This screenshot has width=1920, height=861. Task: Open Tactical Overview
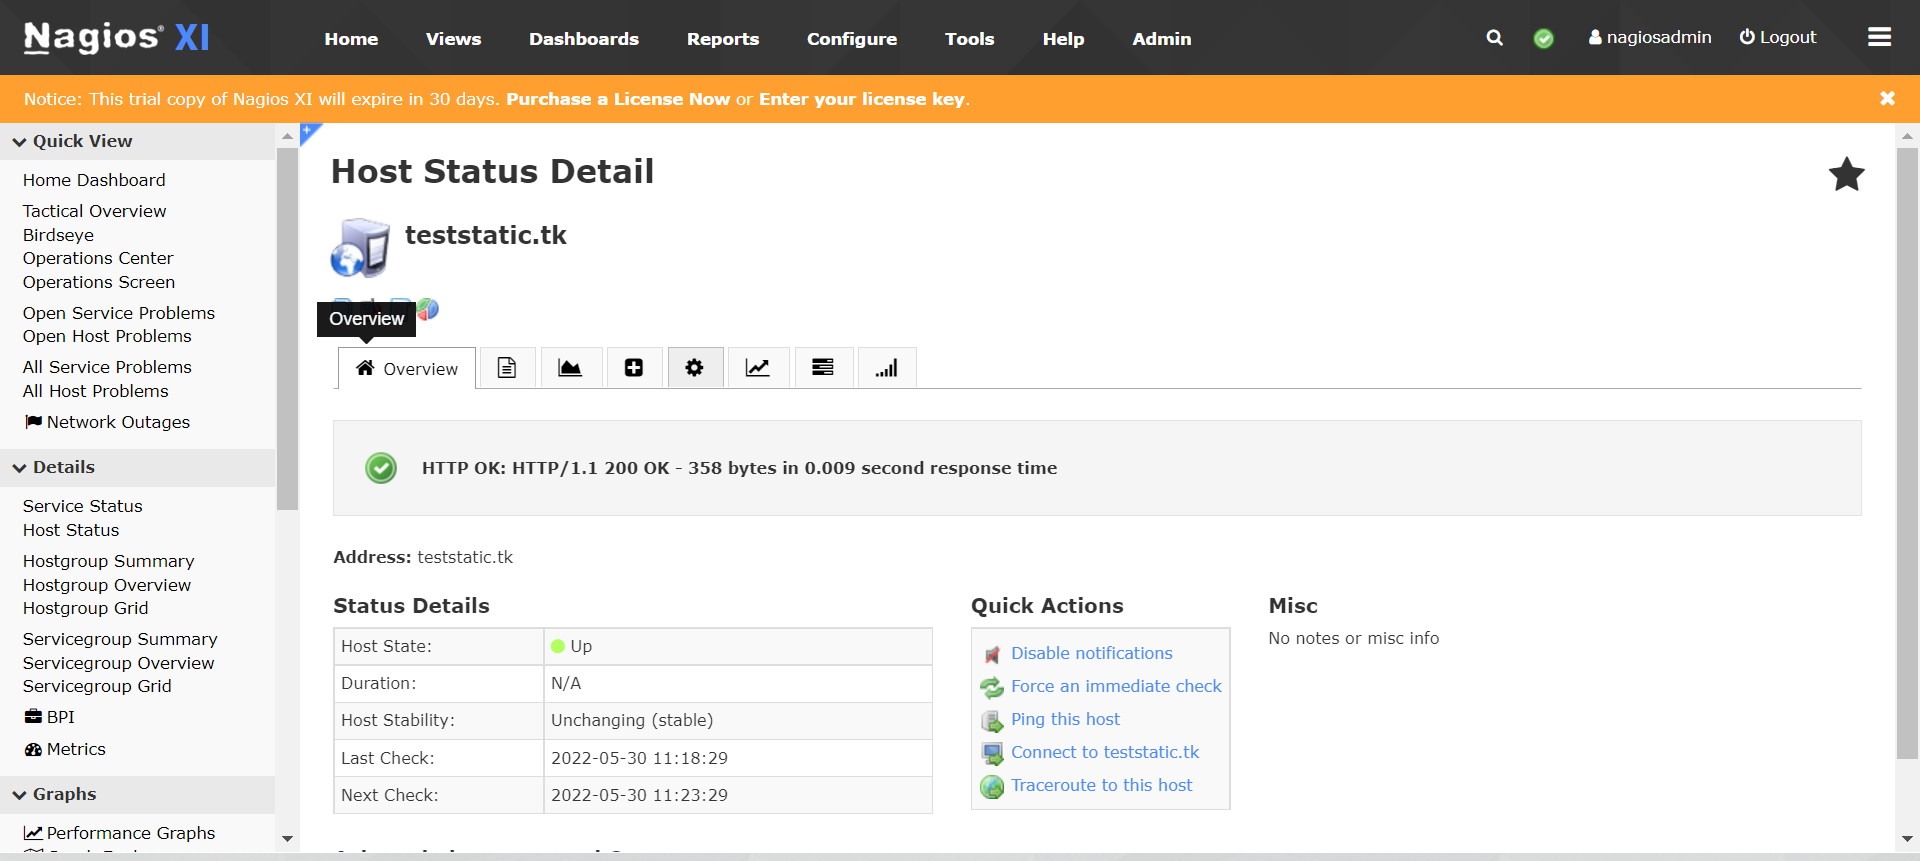[95, 211]
